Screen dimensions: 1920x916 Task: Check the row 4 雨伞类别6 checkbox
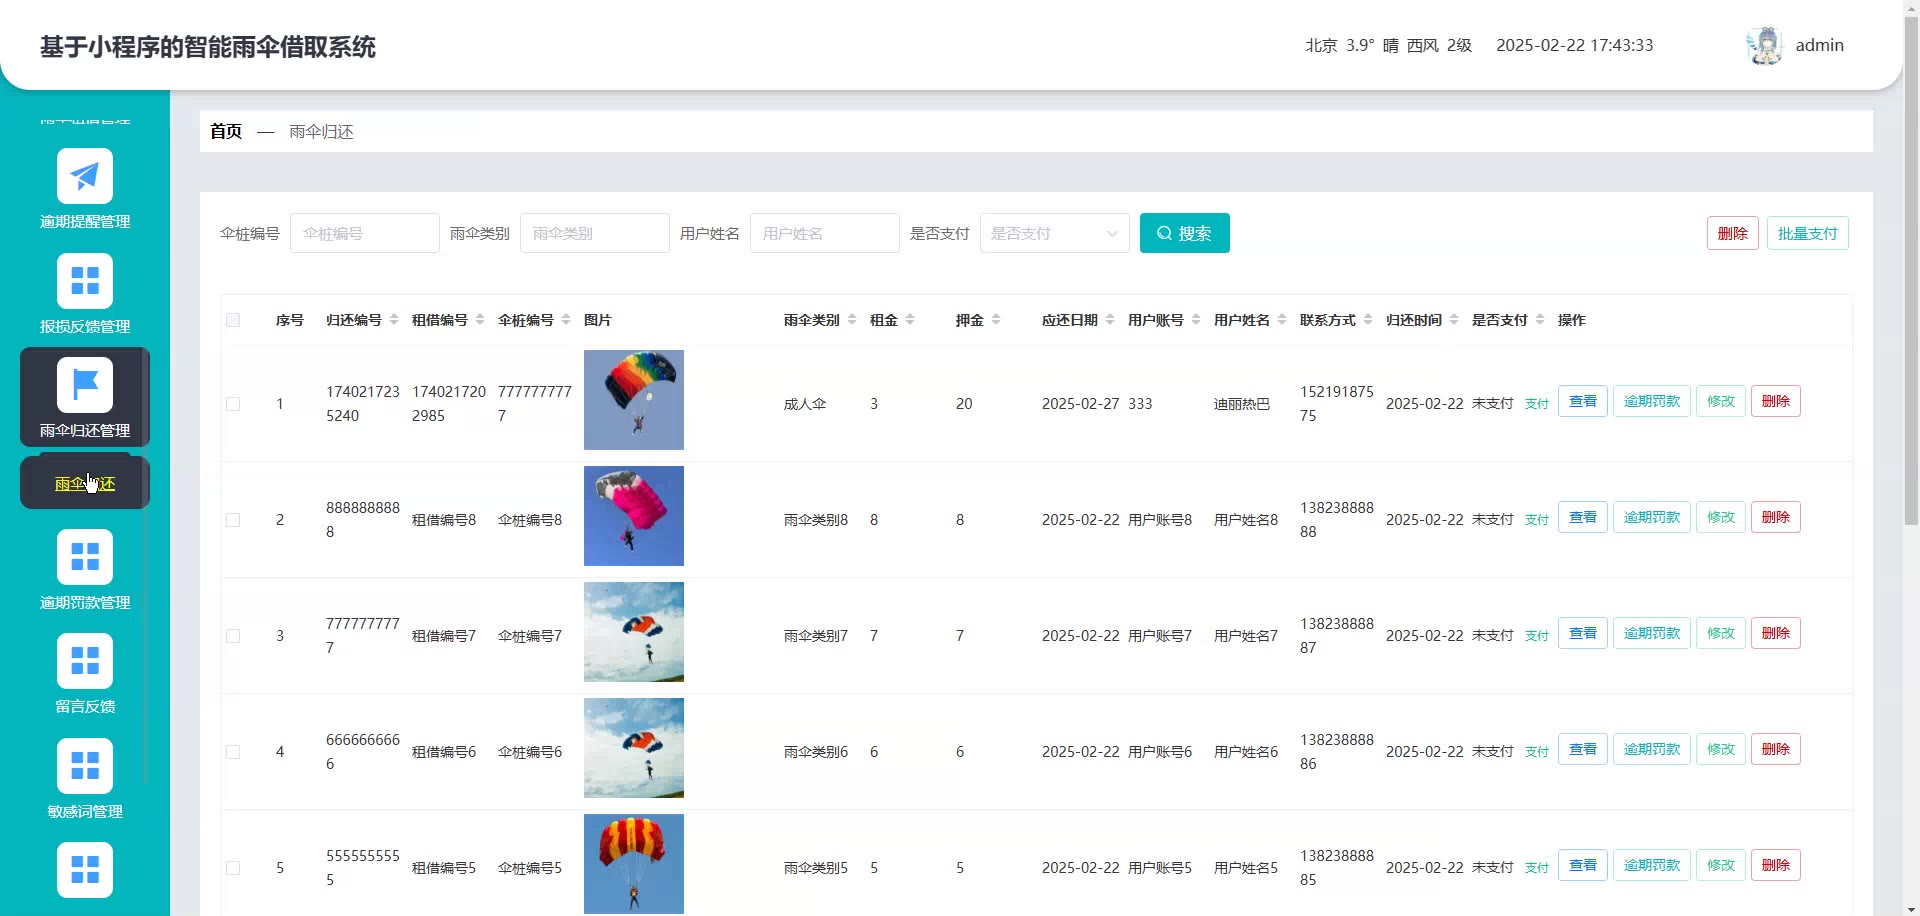click(233, 752)
